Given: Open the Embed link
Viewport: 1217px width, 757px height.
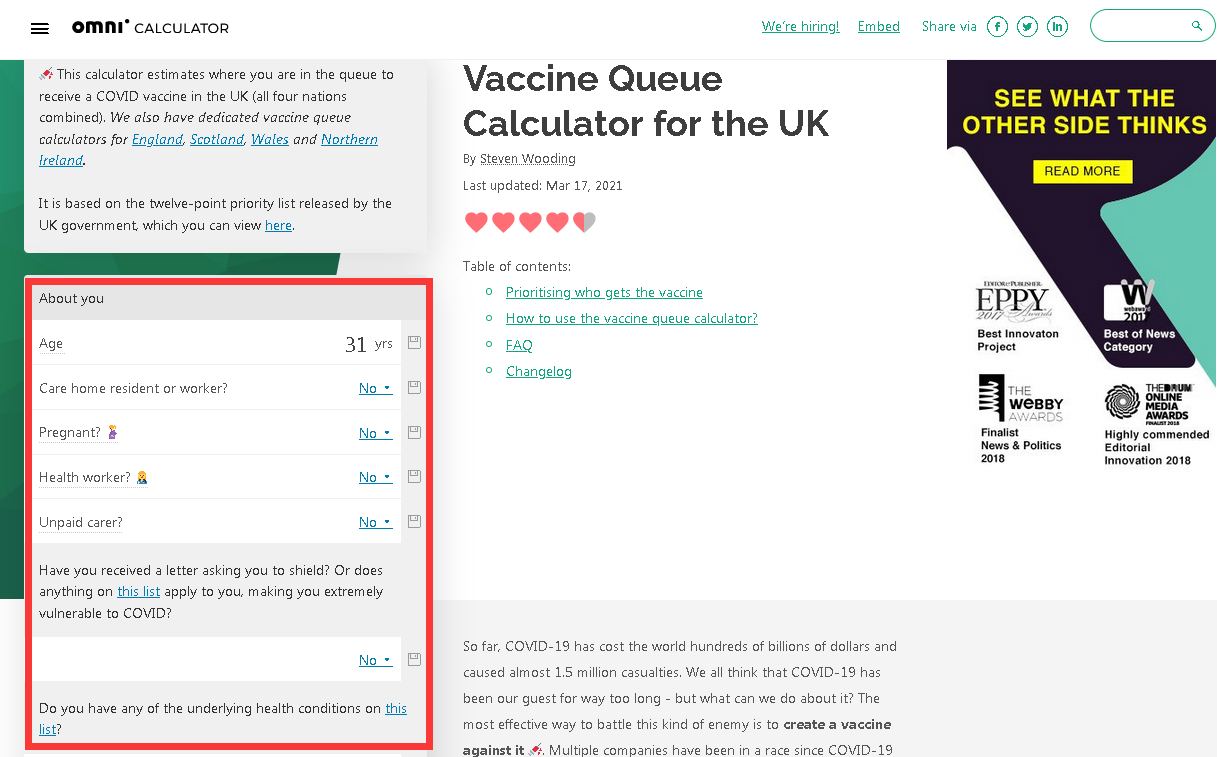Looking at the screenshot, I should pos(879,27).
